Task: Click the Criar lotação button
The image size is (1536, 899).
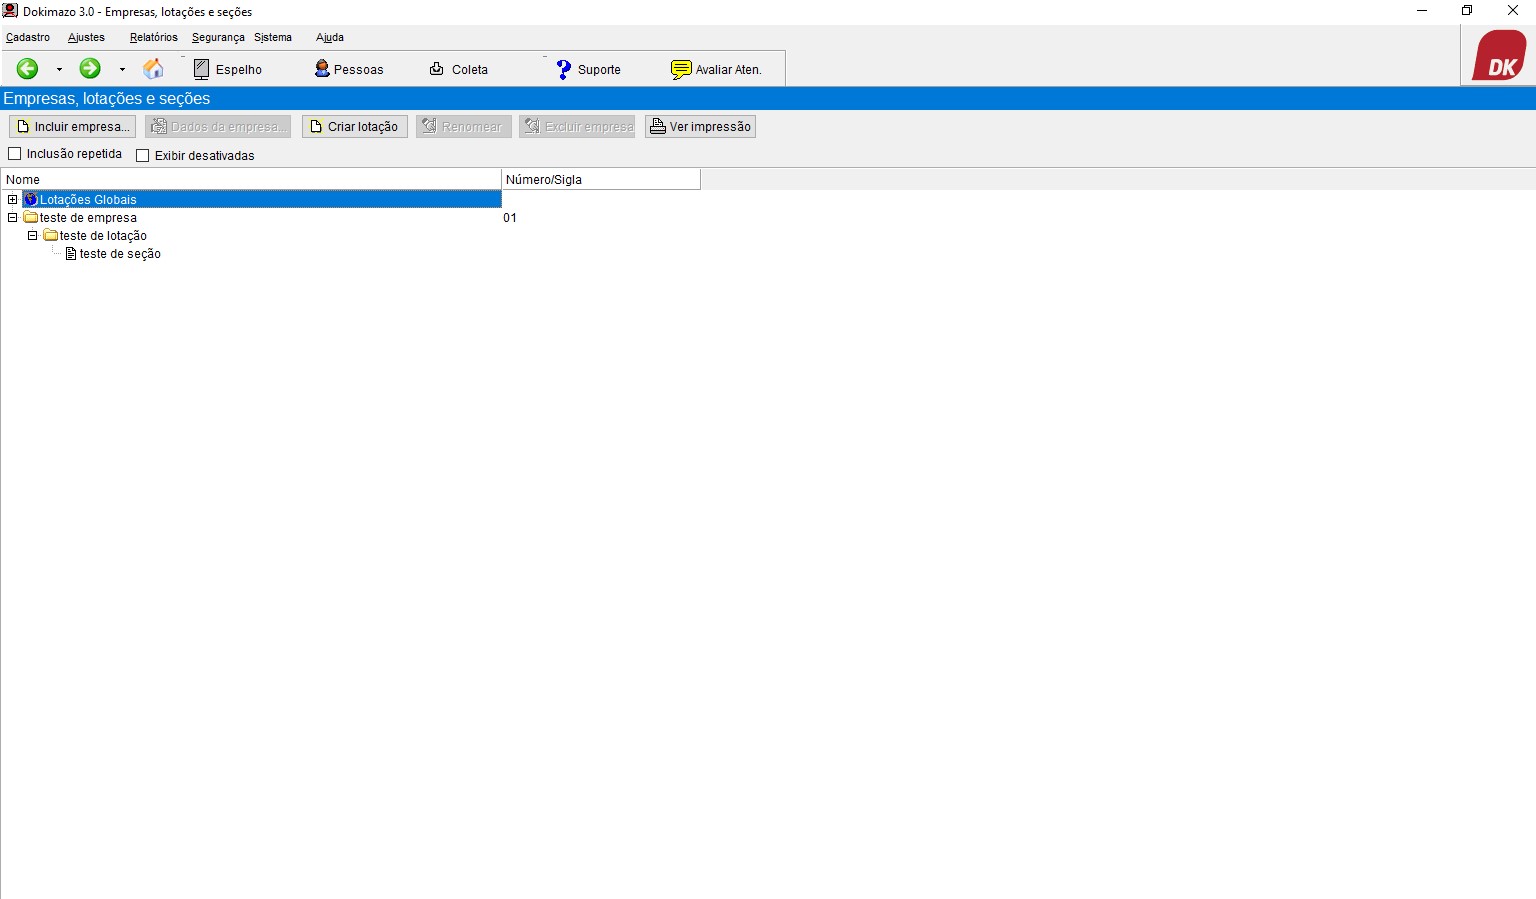Action: pos(355,127)
